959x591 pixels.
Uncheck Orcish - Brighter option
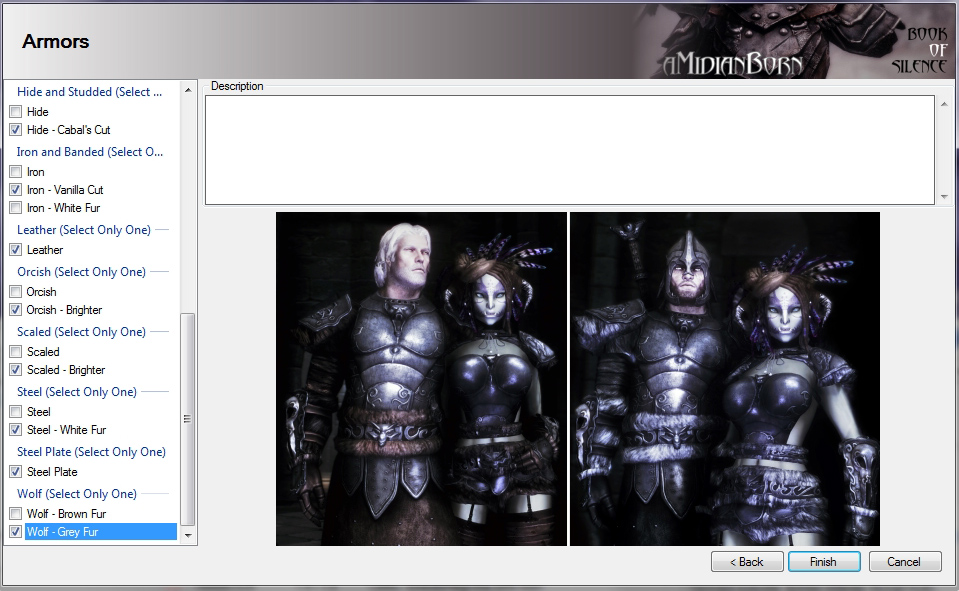tap(16, 310)
